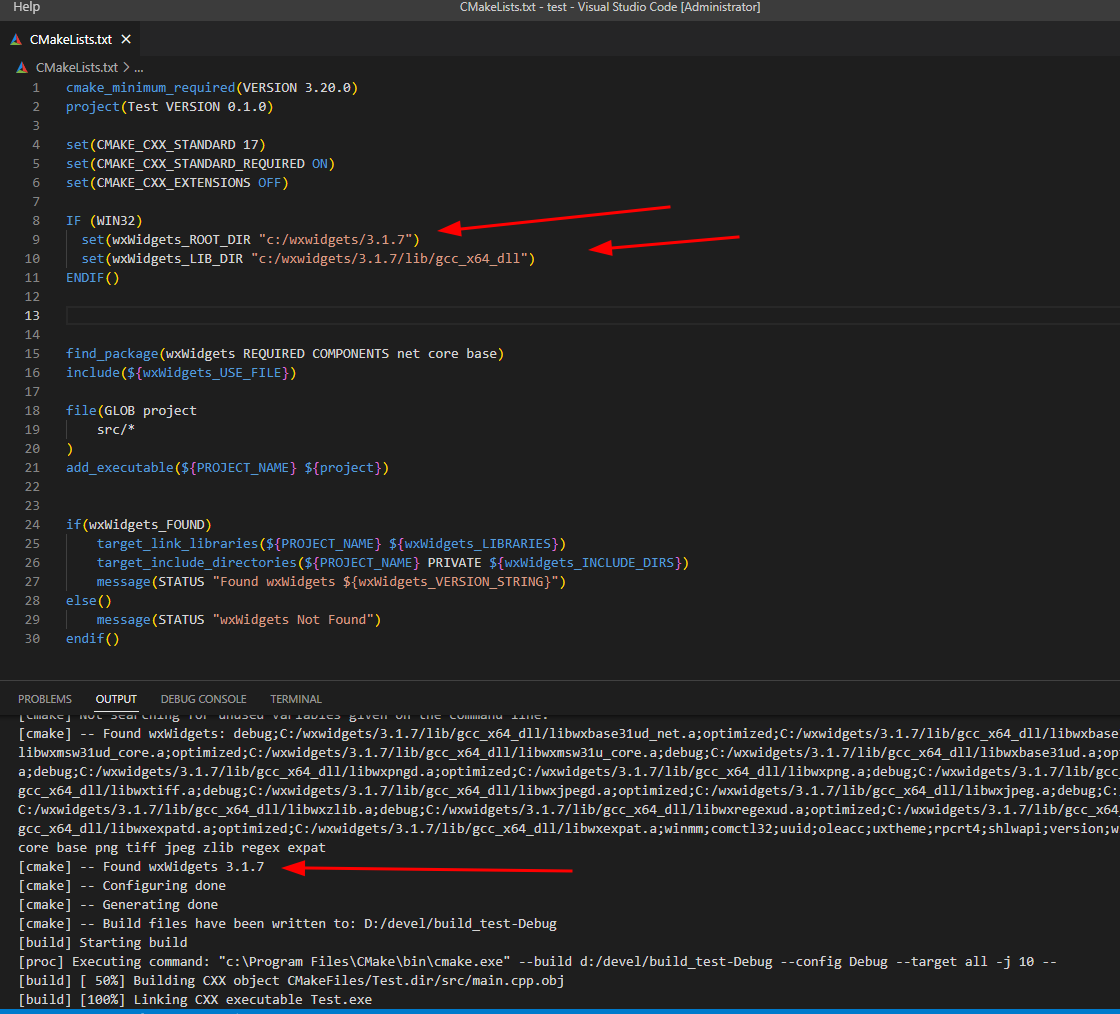Click the blue status bar at the bottom
Image resolution: width=1120 pixels, height=1014 pixels.
click(x=560, y=1010)
